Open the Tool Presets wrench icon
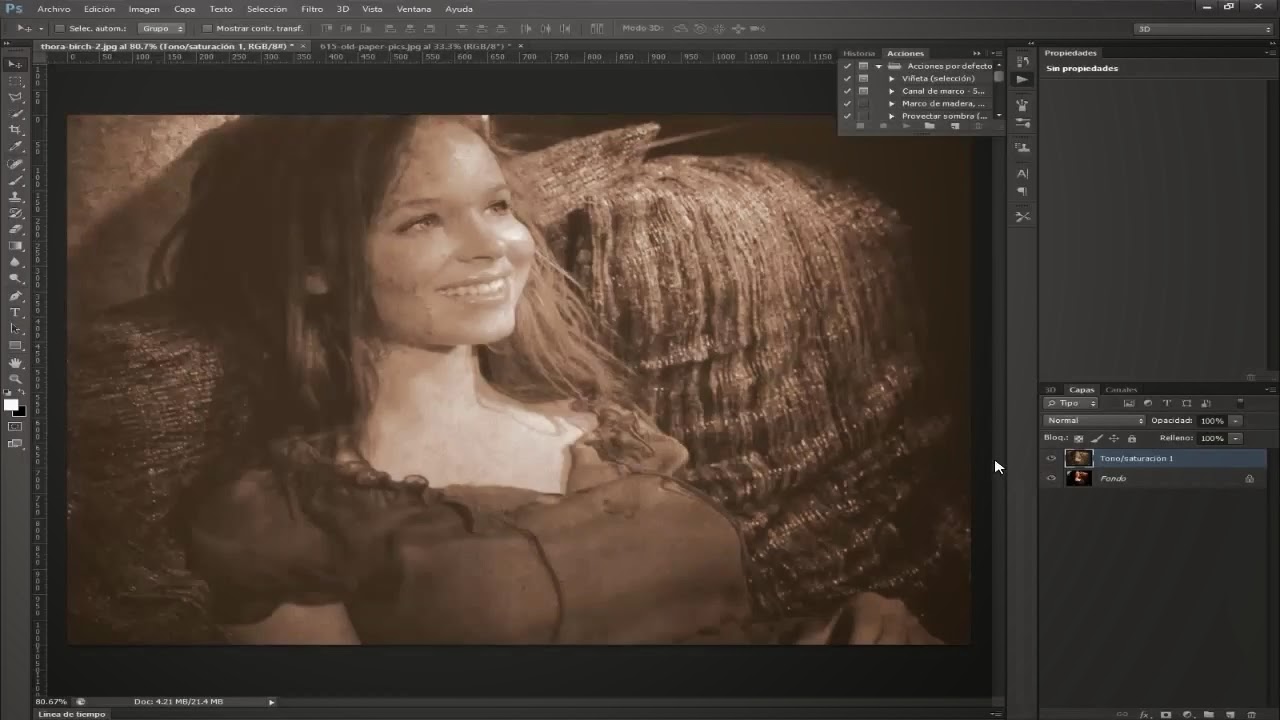 (x=1022, y=216)
